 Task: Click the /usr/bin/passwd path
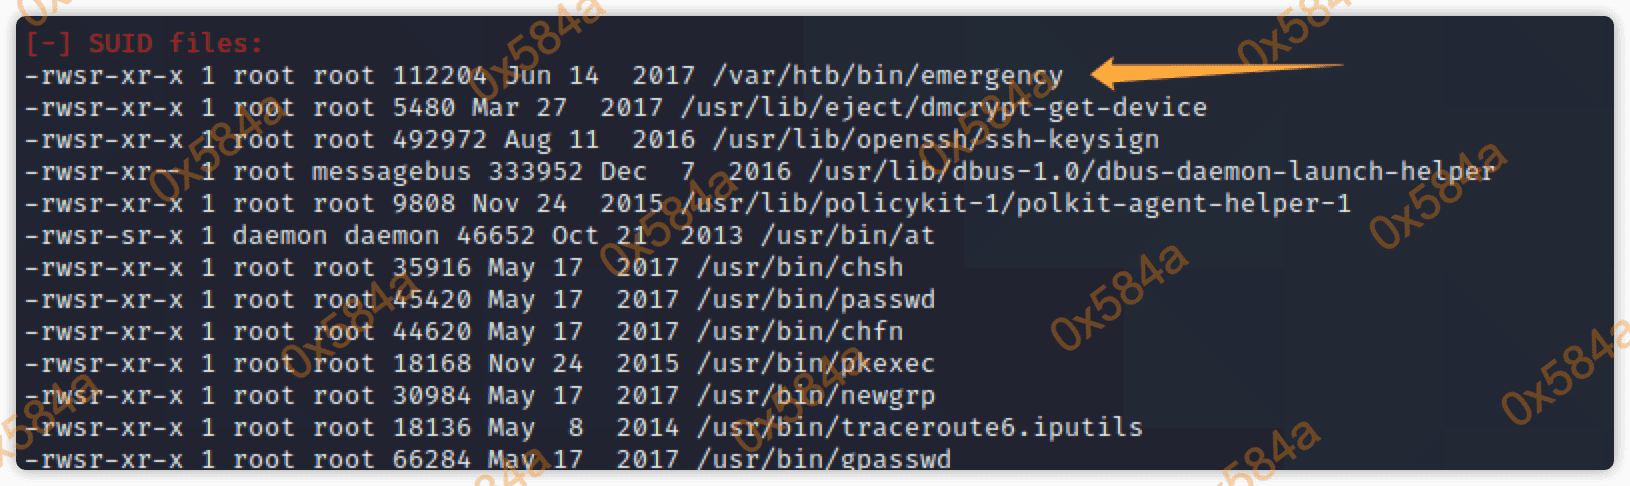pyautogui.click(x=815, y=300)
